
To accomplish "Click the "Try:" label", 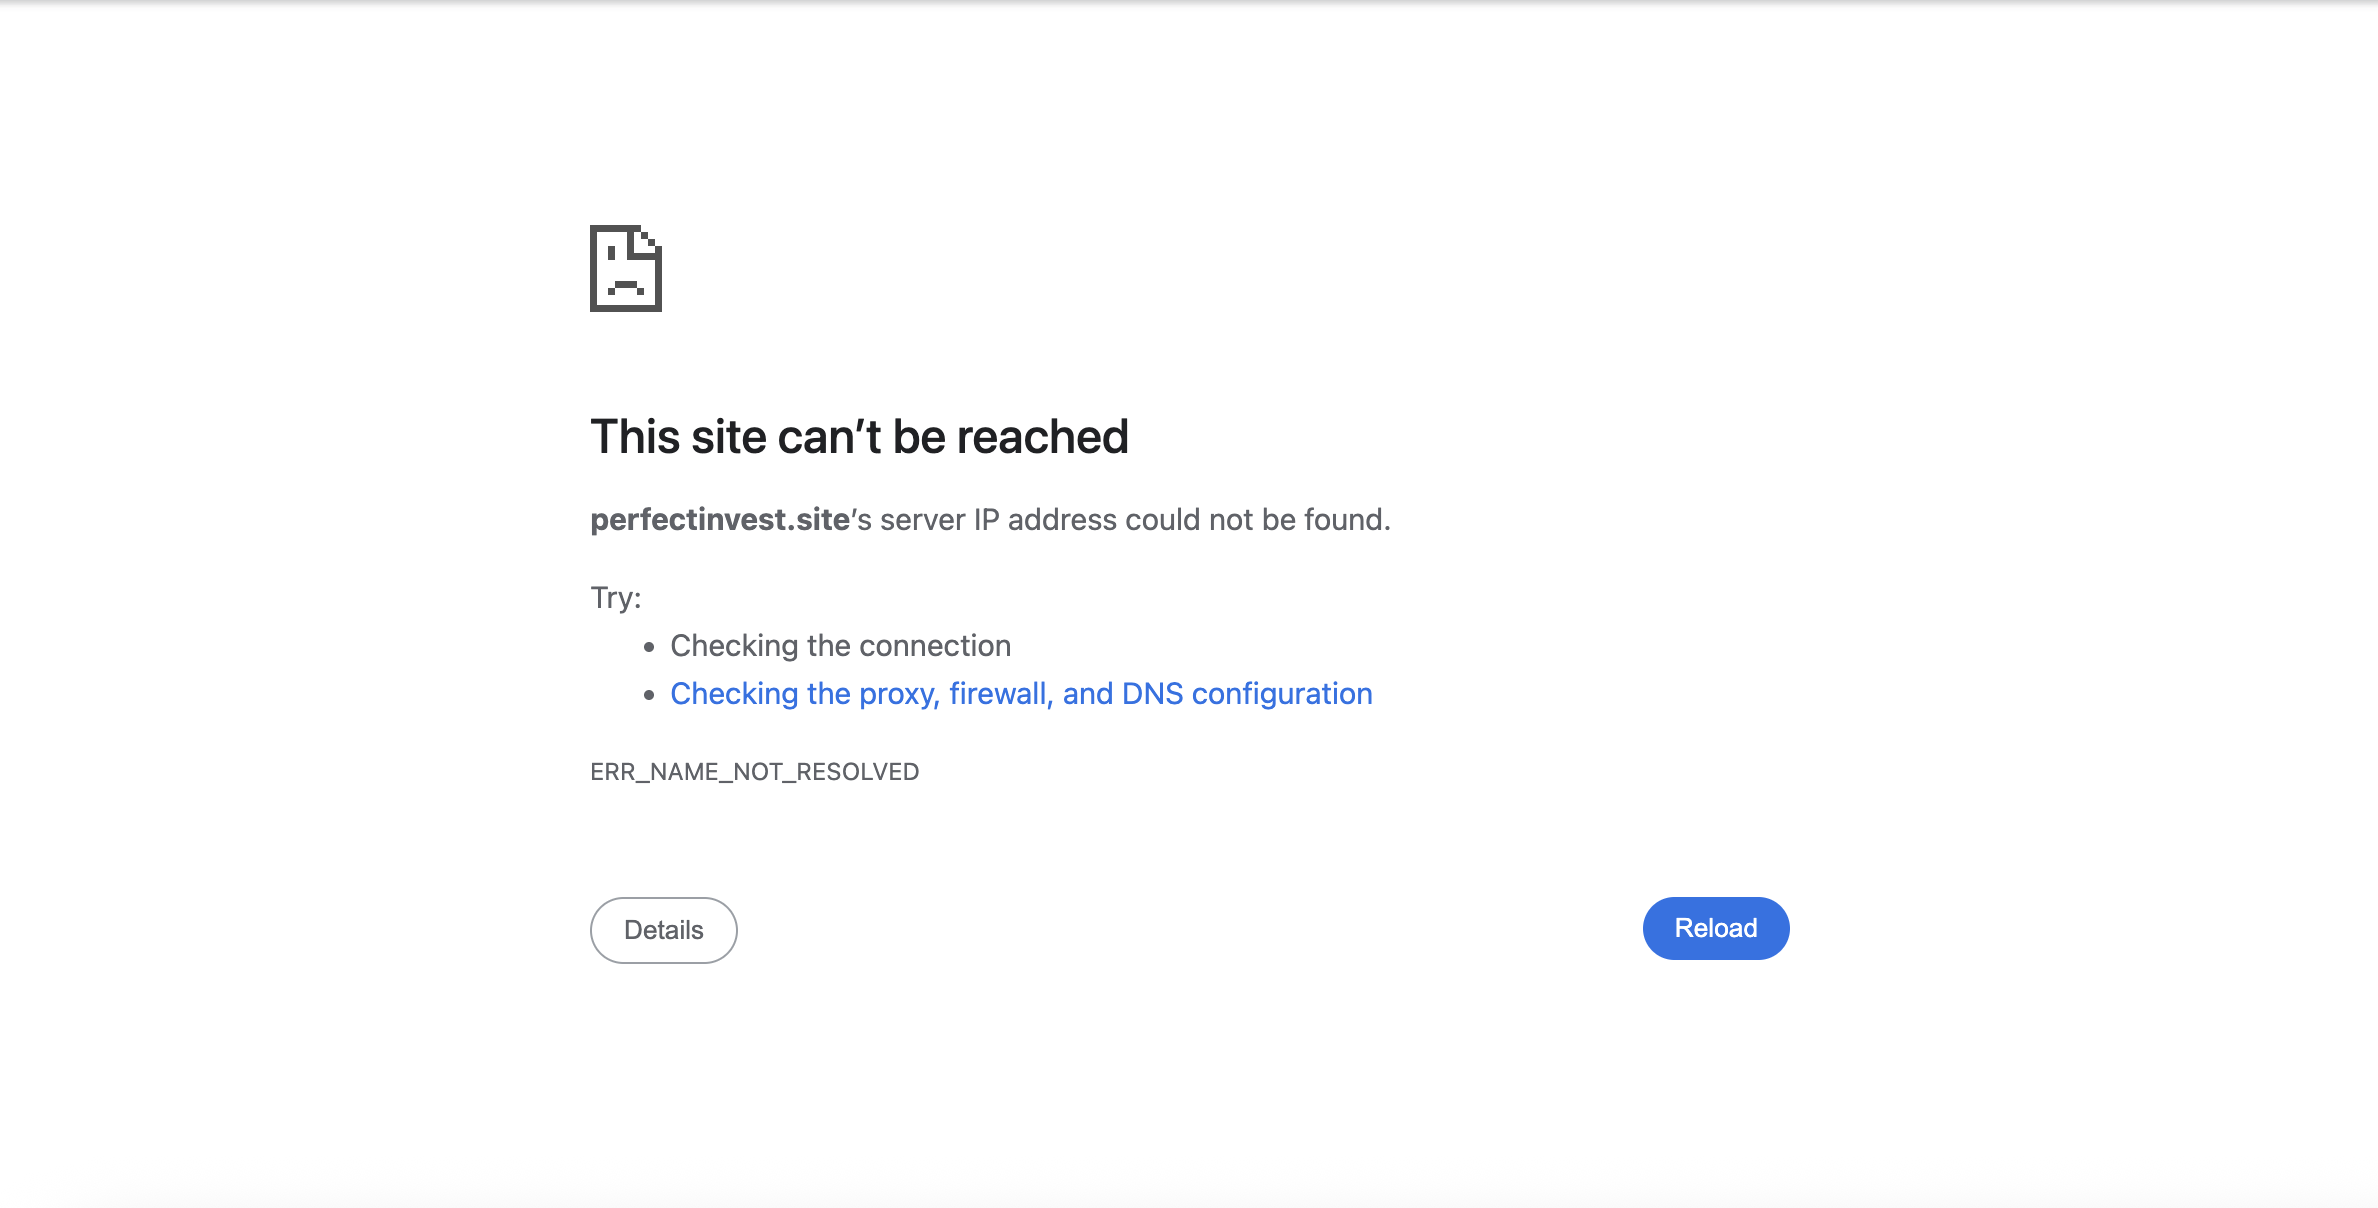I will pyautogui.click(x=615, y=598).
